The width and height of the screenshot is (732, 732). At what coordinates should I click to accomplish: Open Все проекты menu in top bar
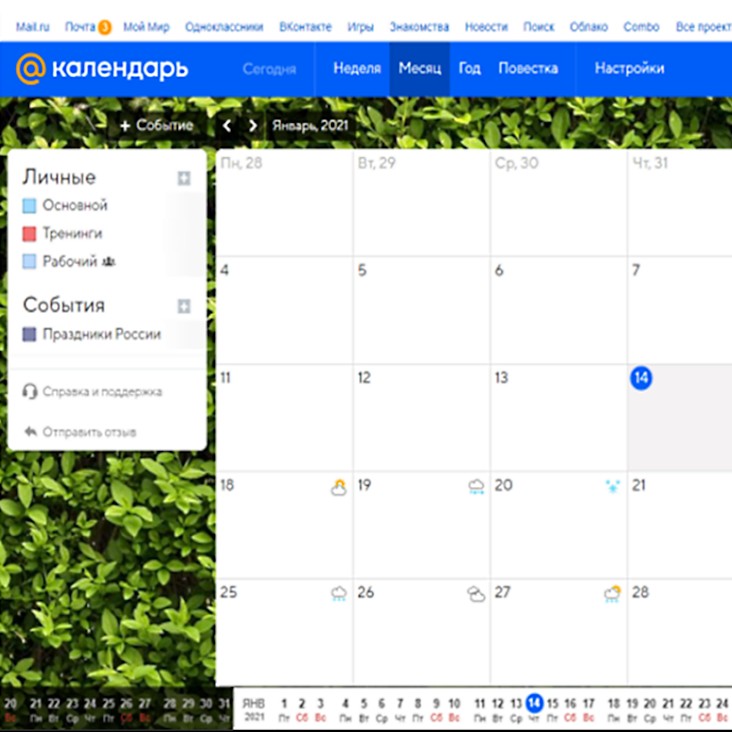pyautogui.click(x=703, y=27)
